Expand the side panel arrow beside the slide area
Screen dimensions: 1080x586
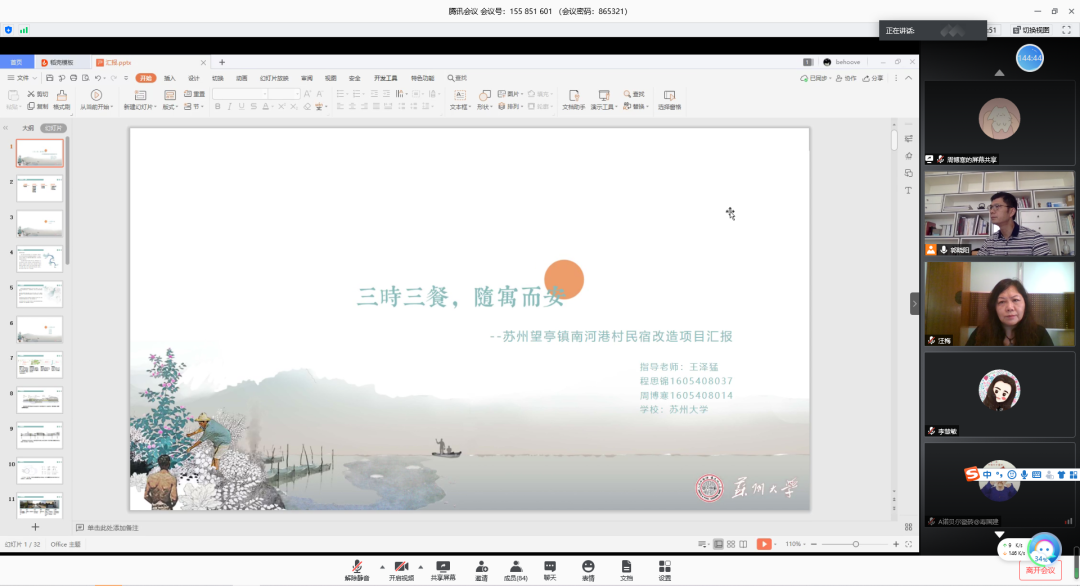(915, 304)
